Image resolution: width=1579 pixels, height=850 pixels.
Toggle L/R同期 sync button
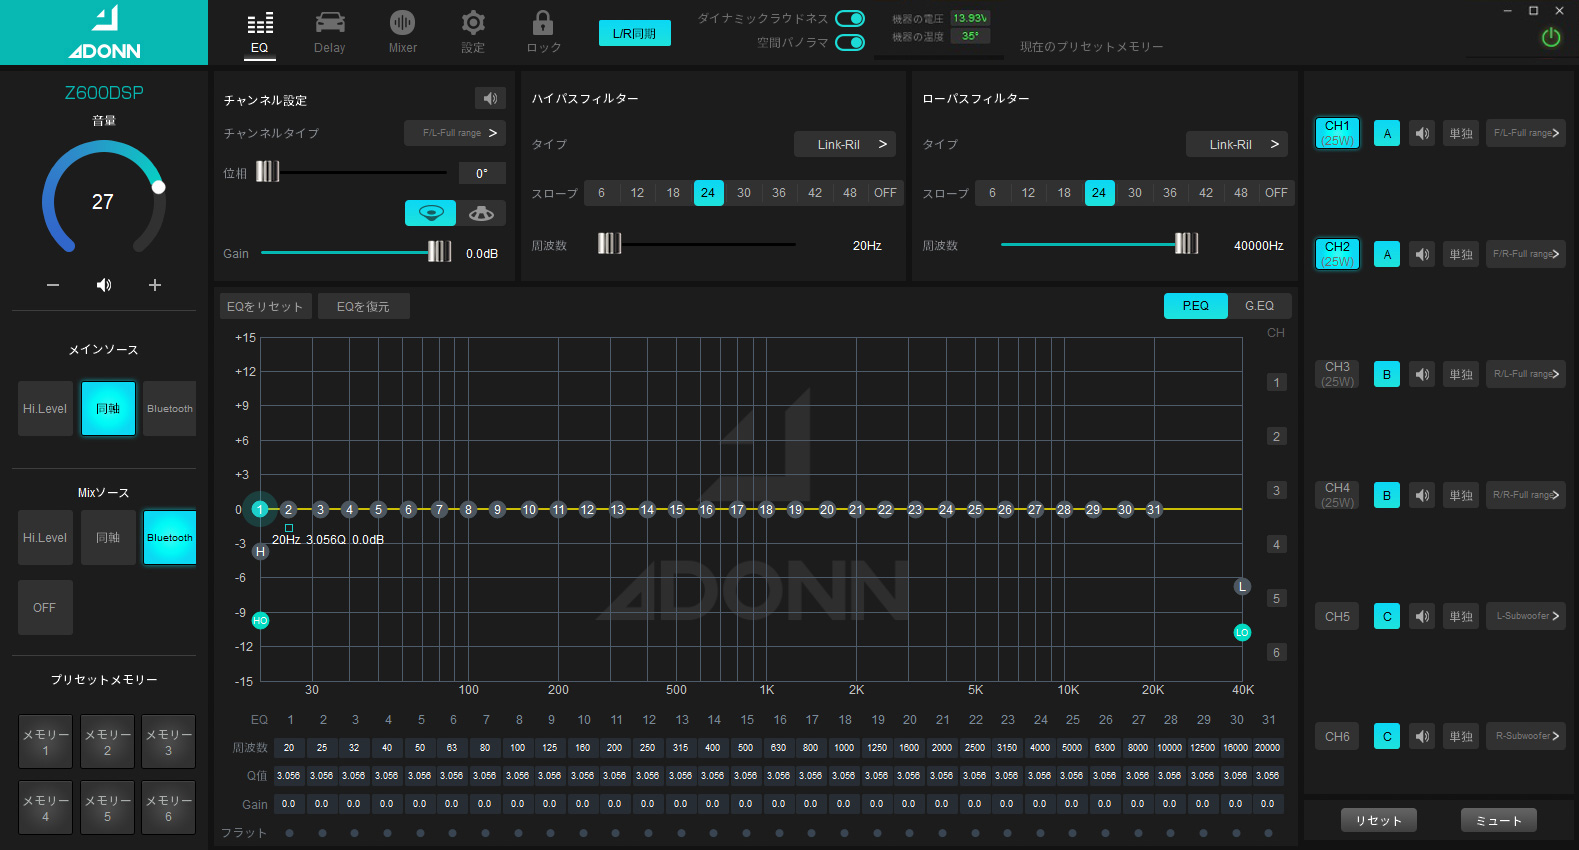(x=635, y=33)
